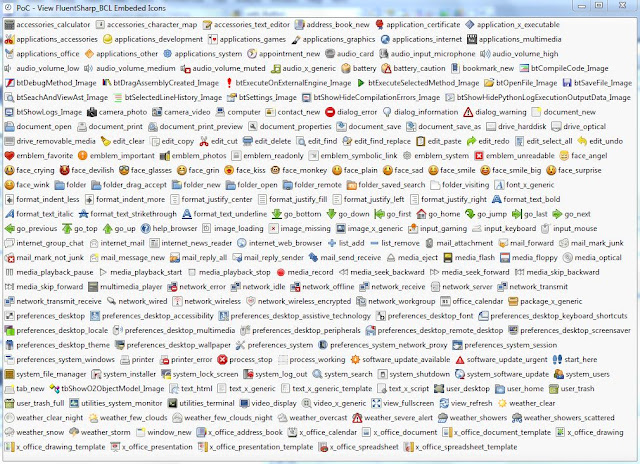Click the "media_seek_forward" label
The width and height of the screenshot is (640, 464).
476,272
